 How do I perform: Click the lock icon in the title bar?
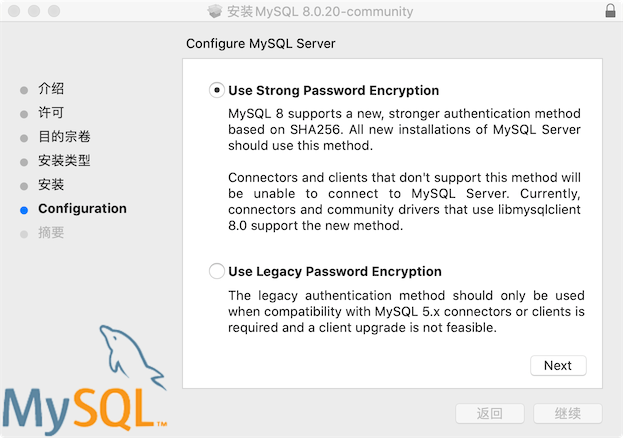(610, 11)
